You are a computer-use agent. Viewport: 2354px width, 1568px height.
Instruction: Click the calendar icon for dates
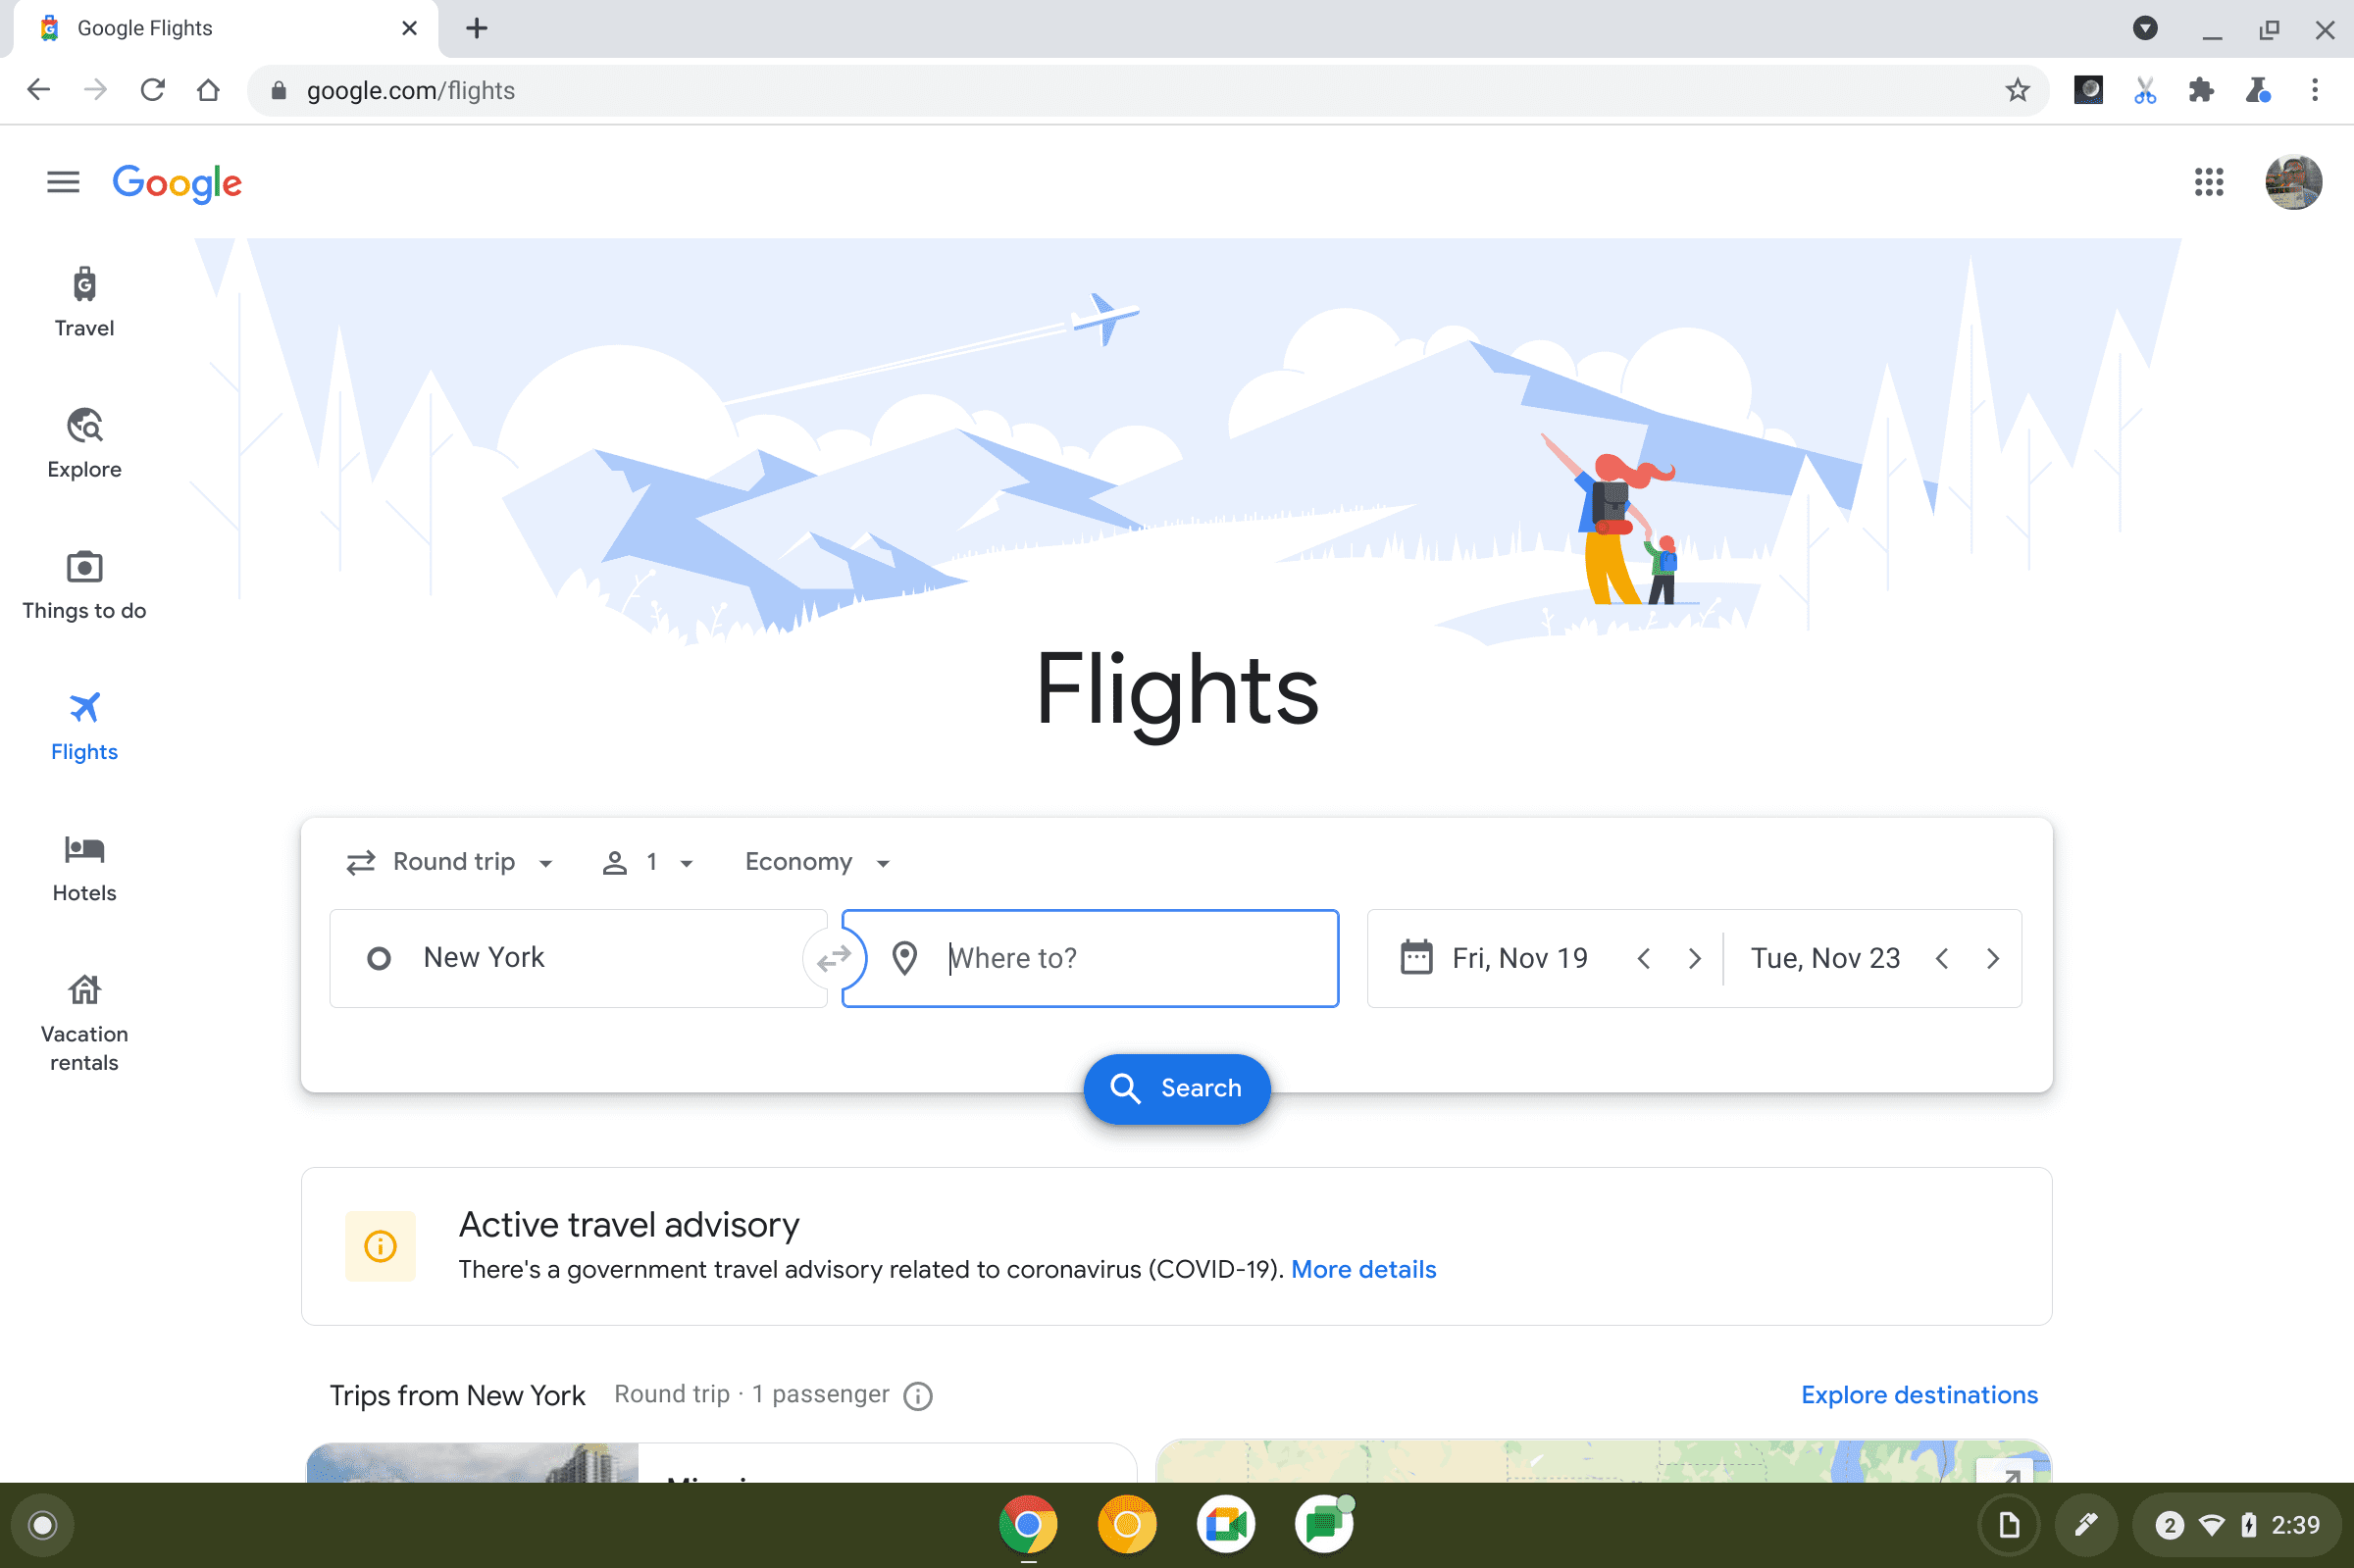pyautogui.click(x=1416, y=957)
